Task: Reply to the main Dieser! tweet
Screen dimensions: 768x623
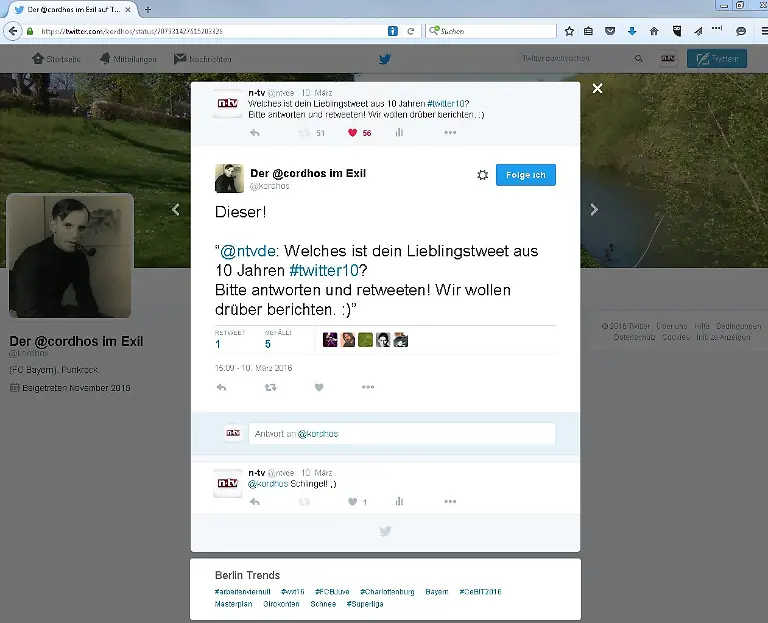Action: pyautogui.click(x=221, y=387)
